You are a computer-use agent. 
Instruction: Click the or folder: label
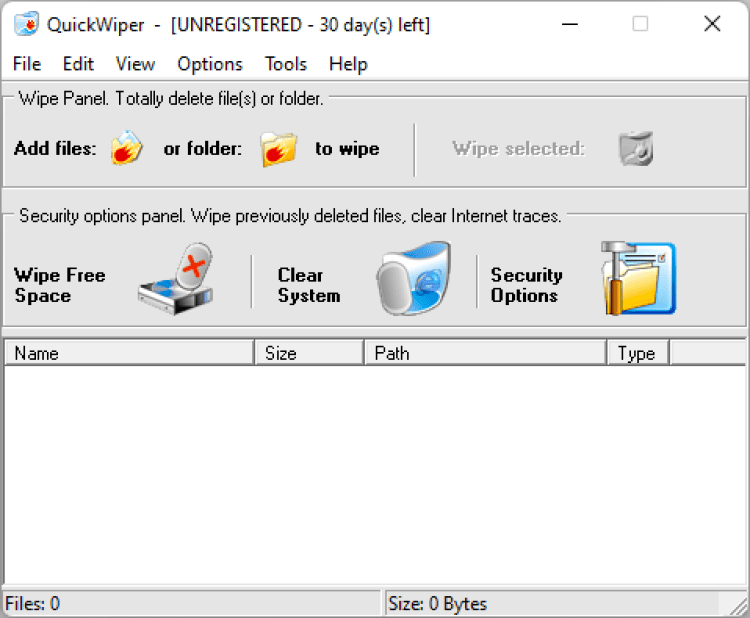203,149
